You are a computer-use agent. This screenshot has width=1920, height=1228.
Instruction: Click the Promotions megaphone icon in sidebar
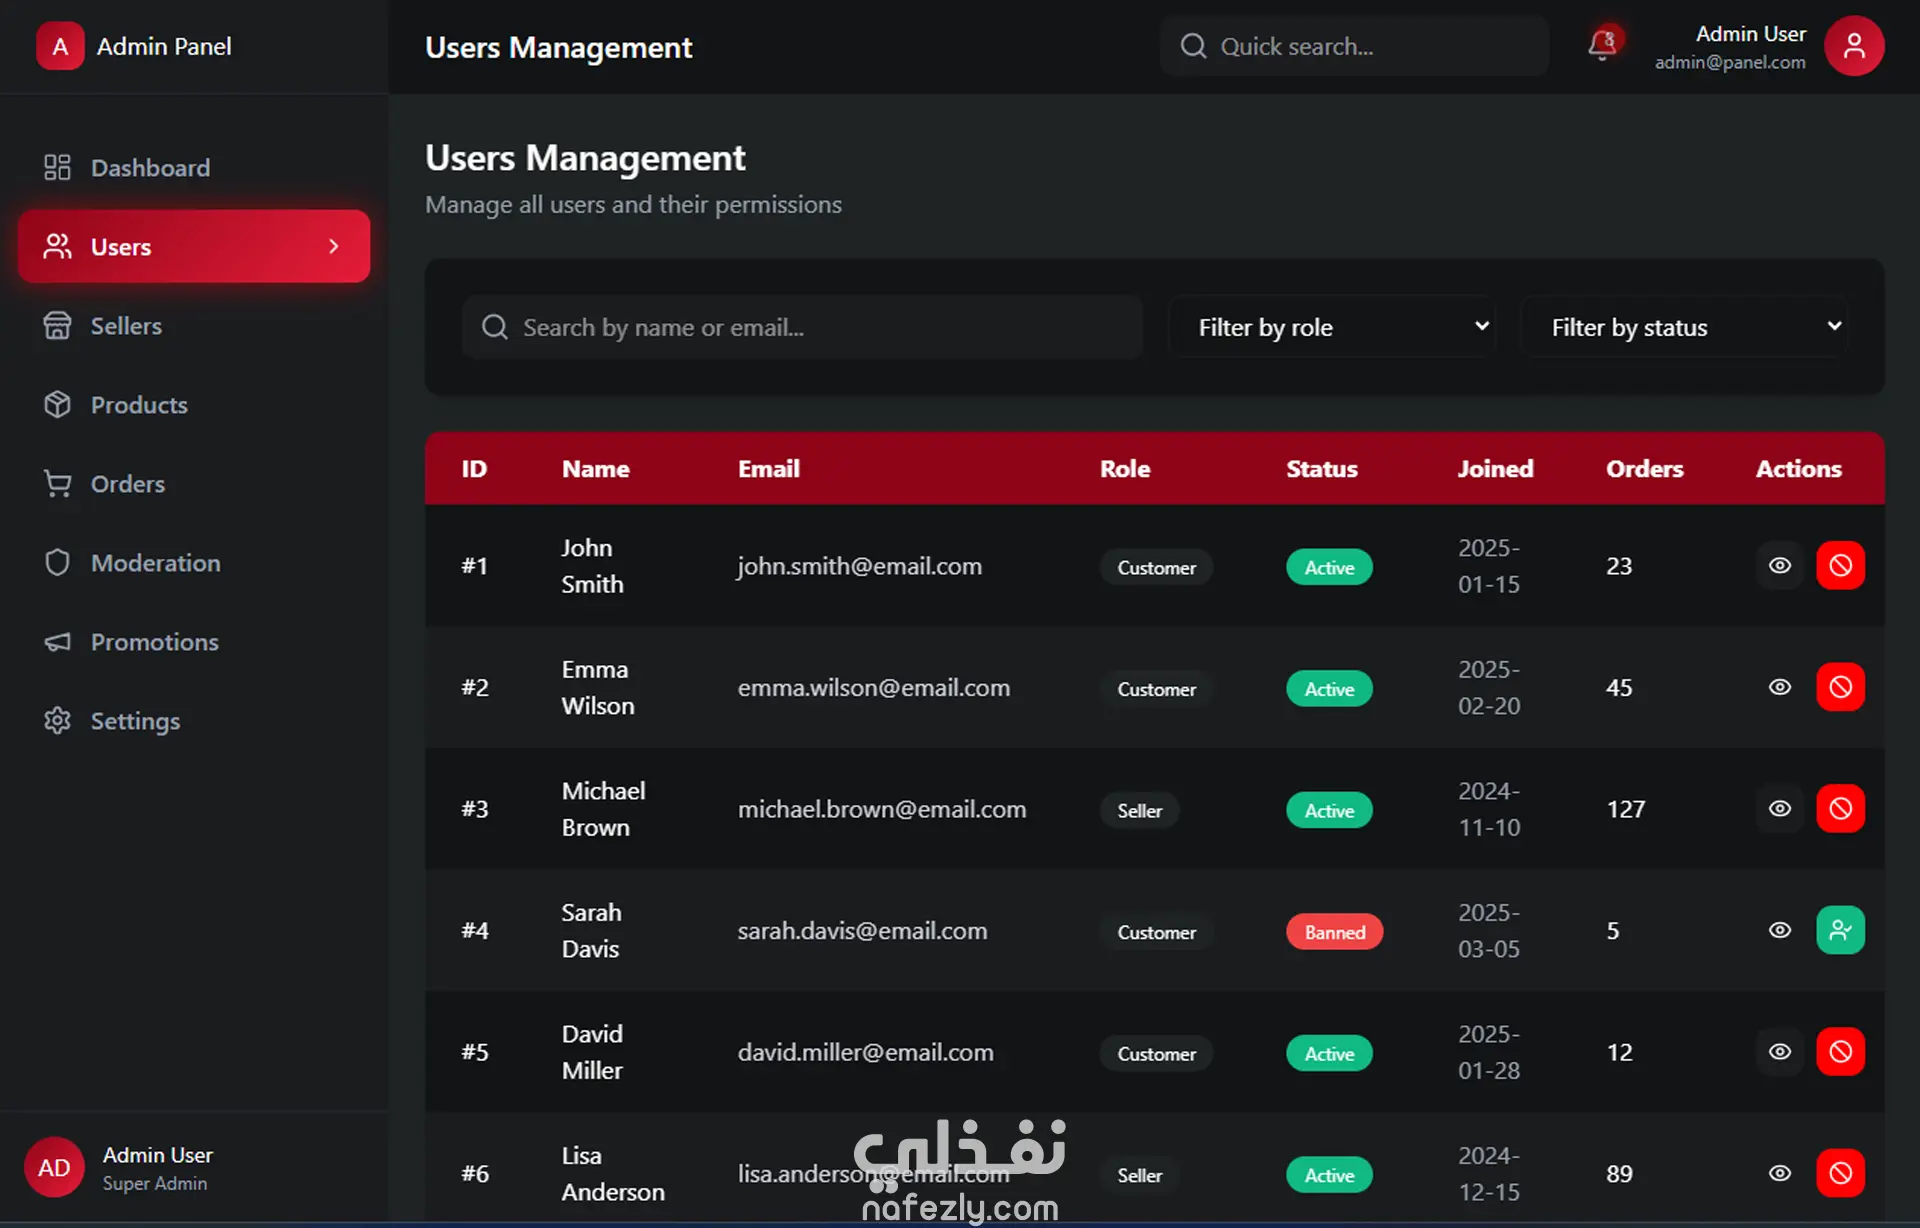pyautogui.click(x=57, y=641)
